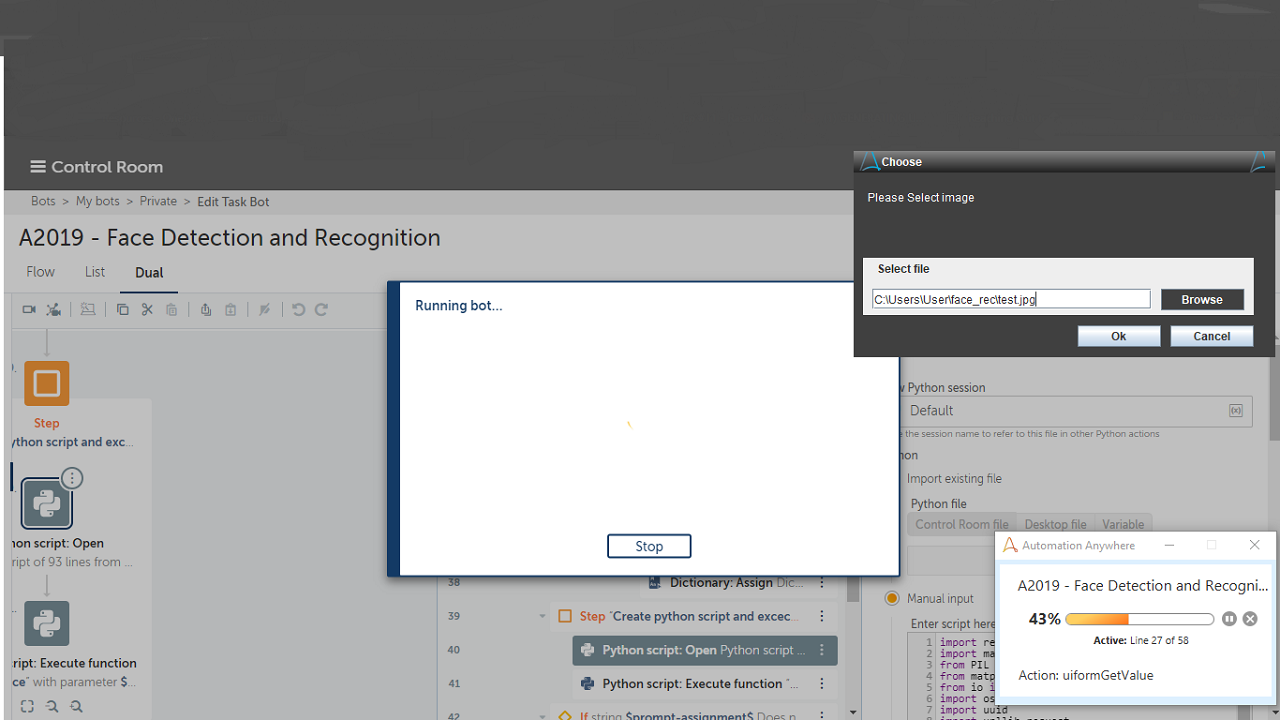Select the Dictionary: Assign row 38

[739, 582]
